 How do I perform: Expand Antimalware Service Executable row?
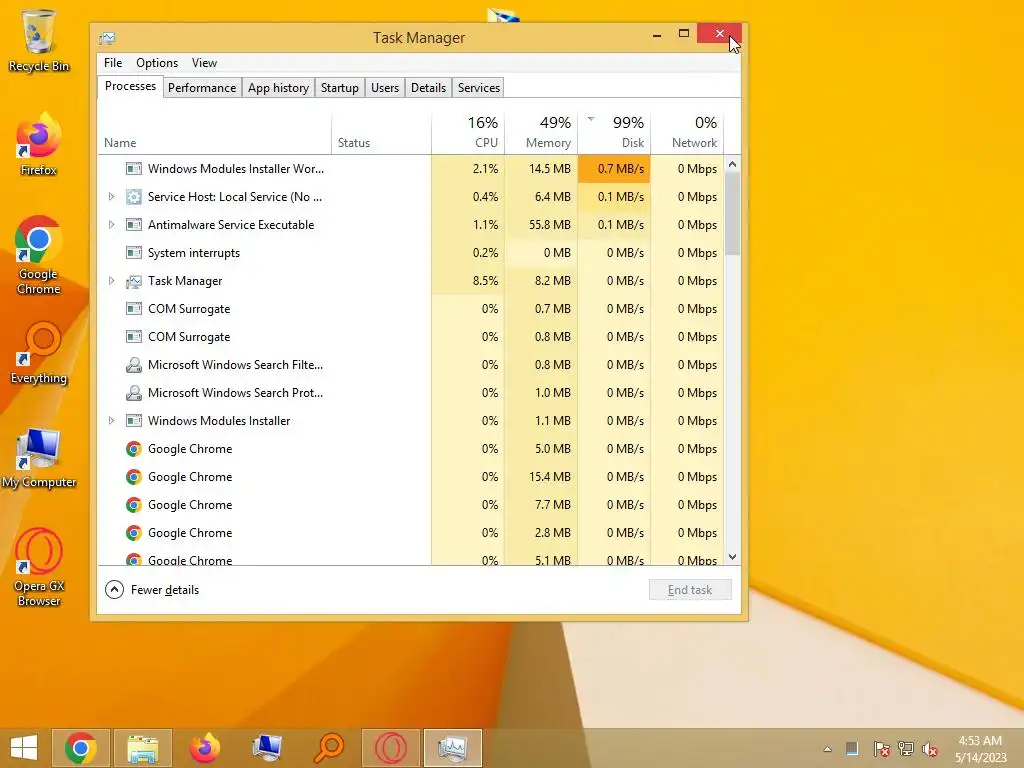coord(112,225)
